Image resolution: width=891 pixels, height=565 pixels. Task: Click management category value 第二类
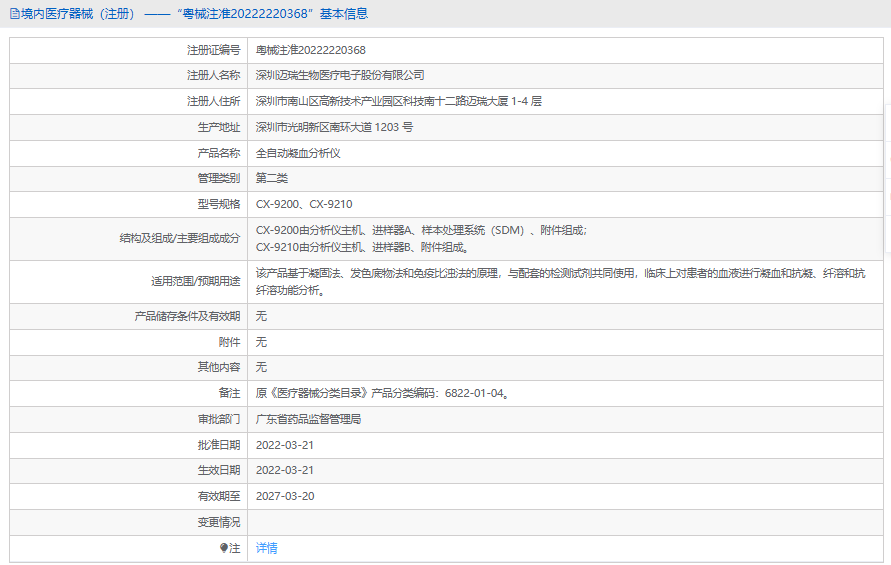(x=272, y=178)
